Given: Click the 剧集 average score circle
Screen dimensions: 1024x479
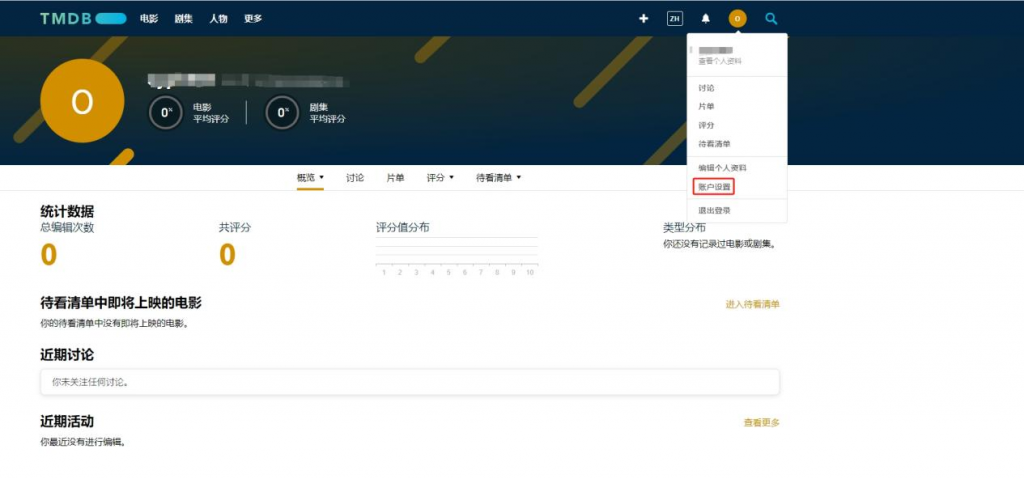Looking at the screenshot, I should click(282, 112).
